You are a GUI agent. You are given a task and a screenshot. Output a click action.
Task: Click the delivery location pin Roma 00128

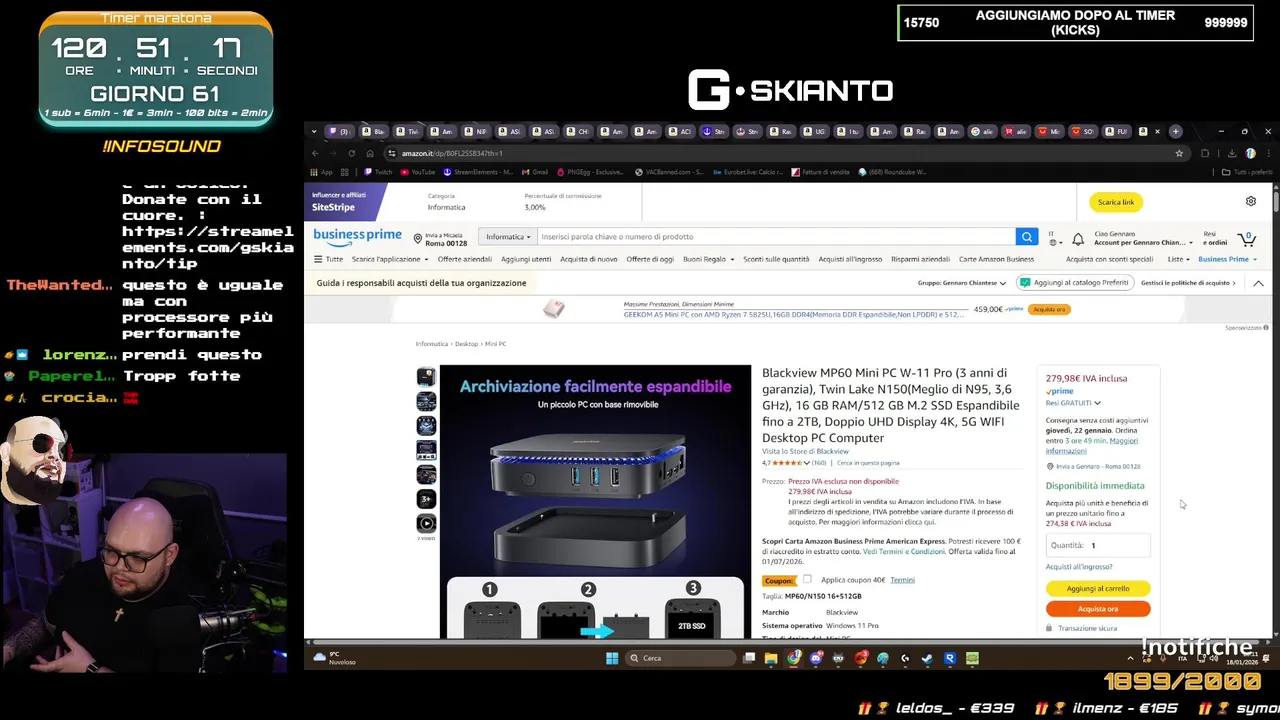pyautogui.click(x=440, y=238)
